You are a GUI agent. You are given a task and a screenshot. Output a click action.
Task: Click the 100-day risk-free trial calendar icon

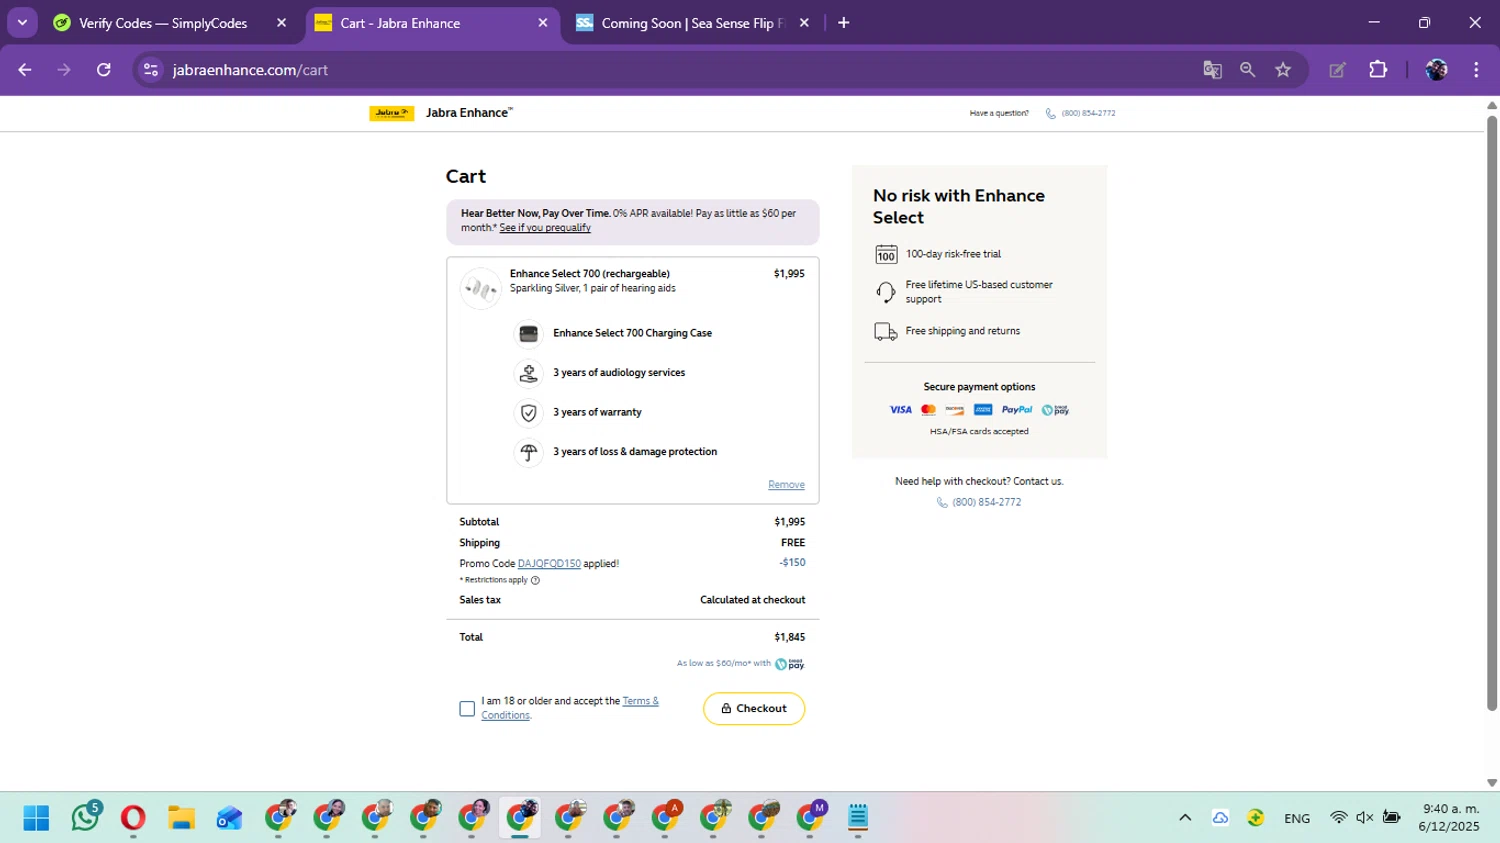[x=886, y=254]
